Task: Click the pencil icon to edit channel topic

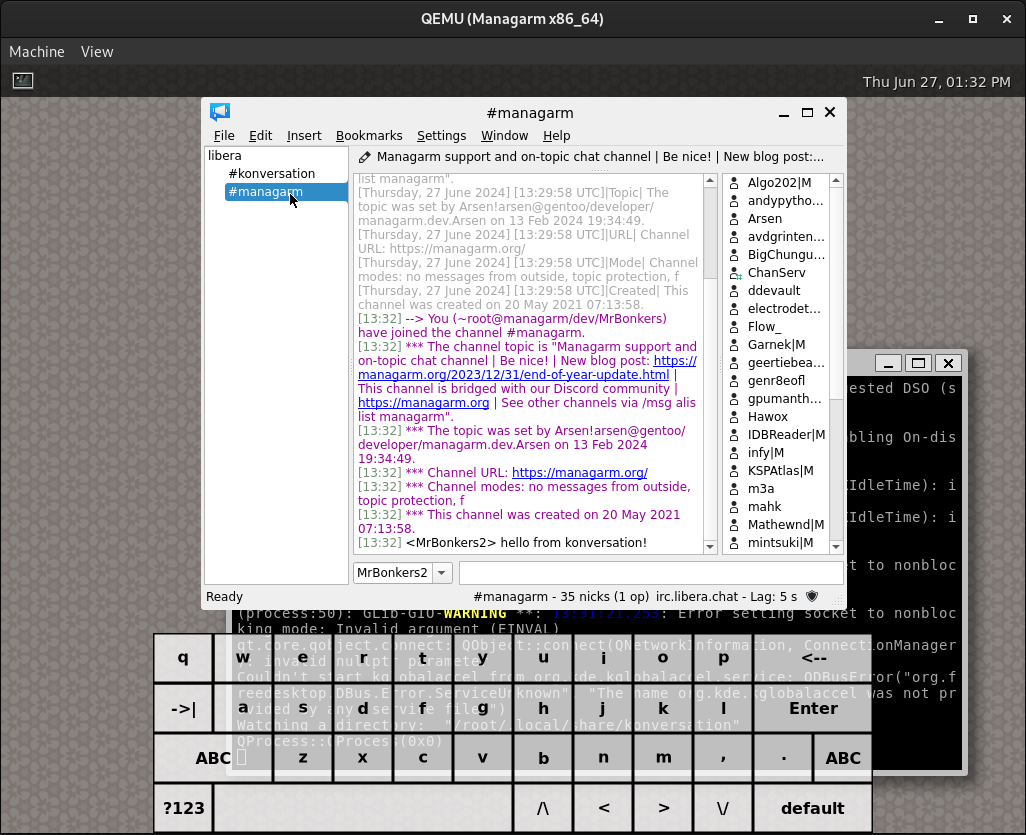Action: [365, 156]
